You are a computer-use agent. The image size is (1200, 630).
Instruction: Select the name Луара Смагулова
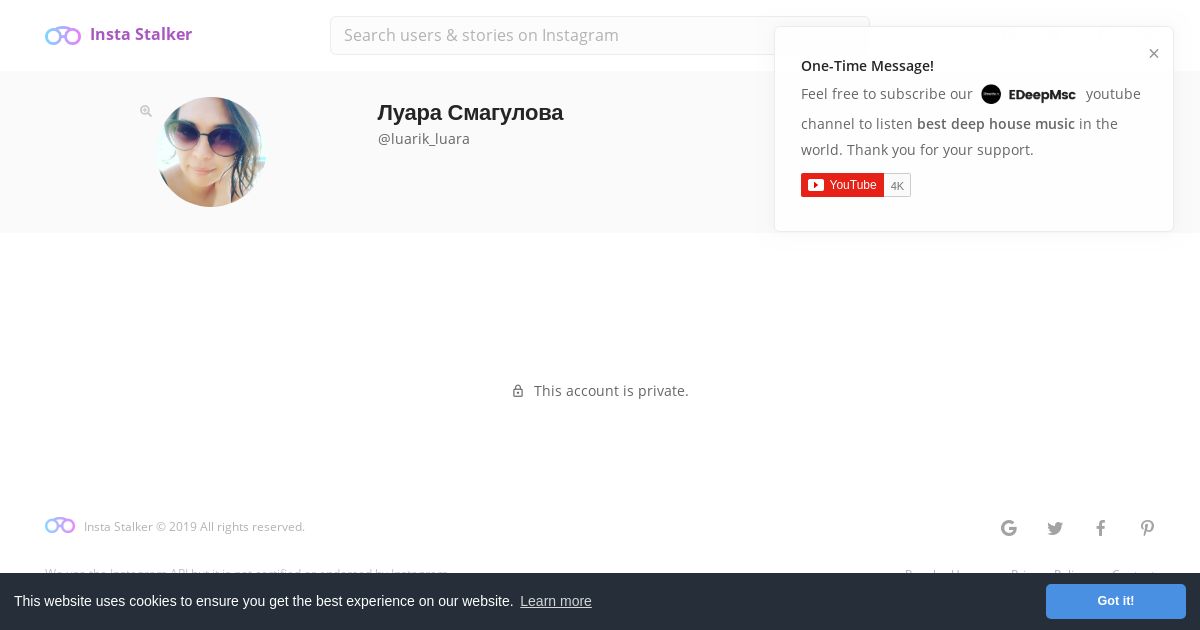tap(470, 112)
